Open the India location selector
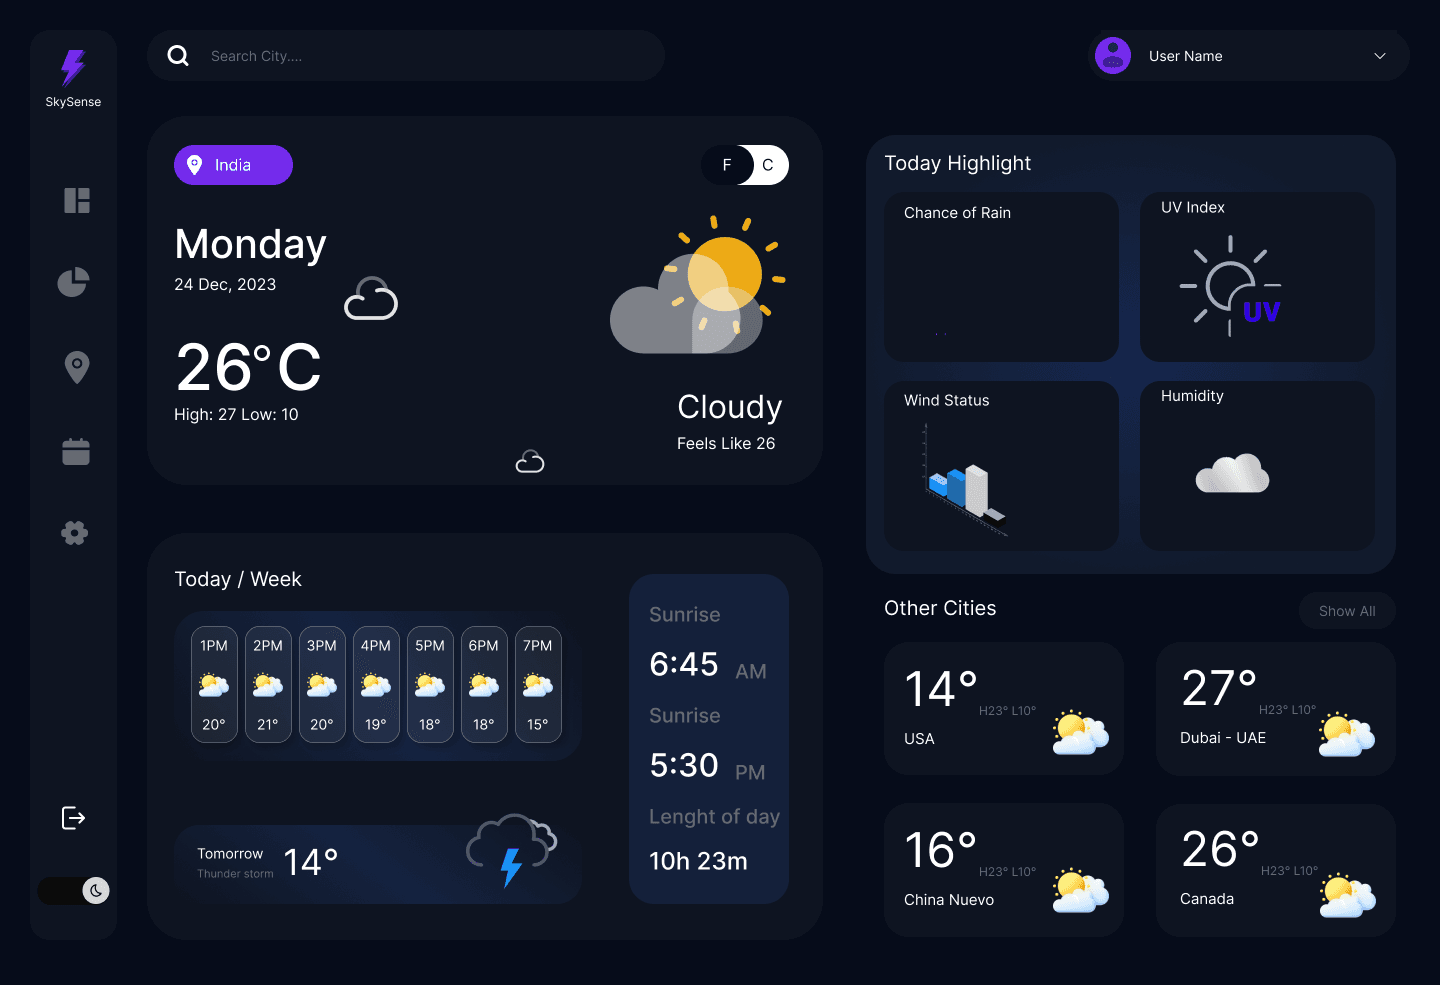 [233, 165]
